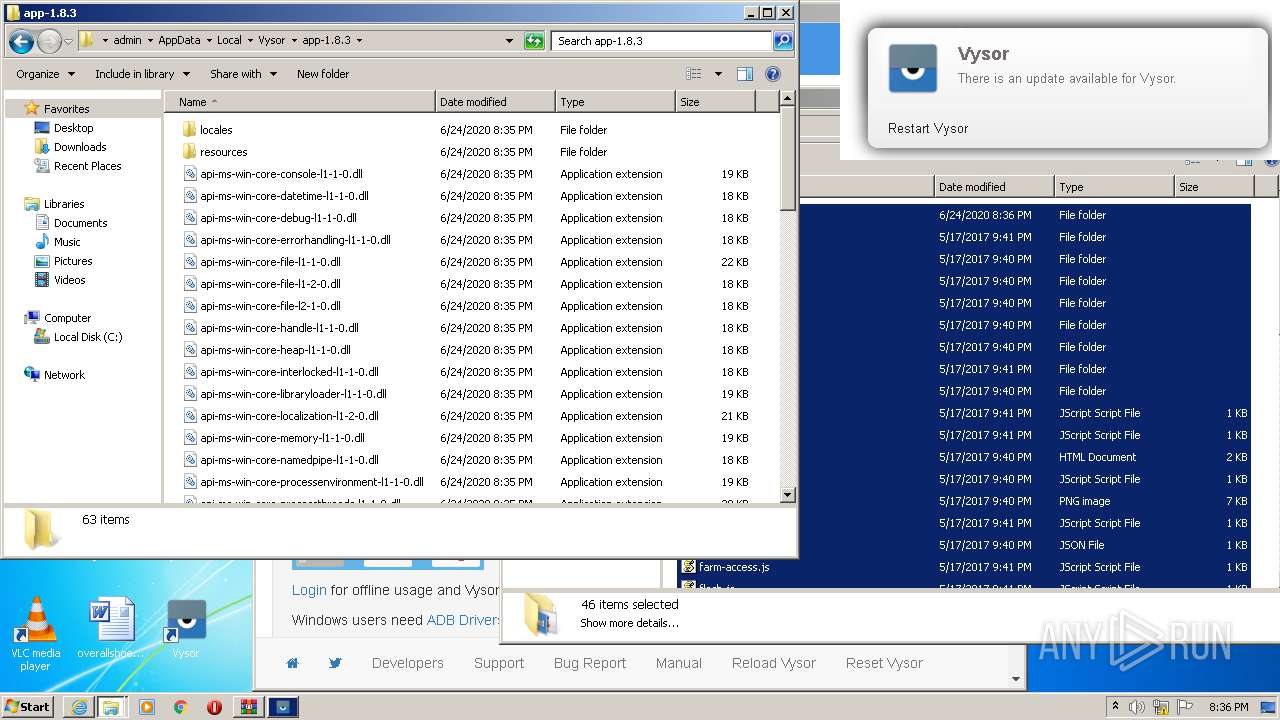Click the file list scrollbar down arrow
The image size is (1280, 720).
[787, 495]
